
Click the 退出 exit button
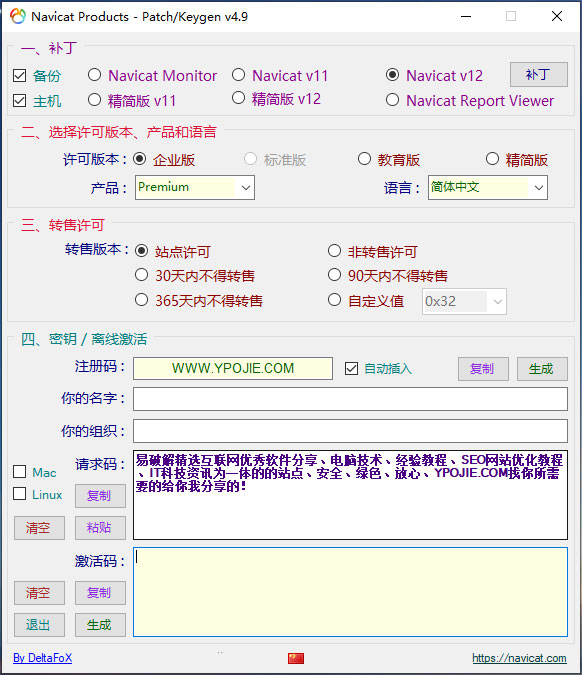click(x=39, y=625)
